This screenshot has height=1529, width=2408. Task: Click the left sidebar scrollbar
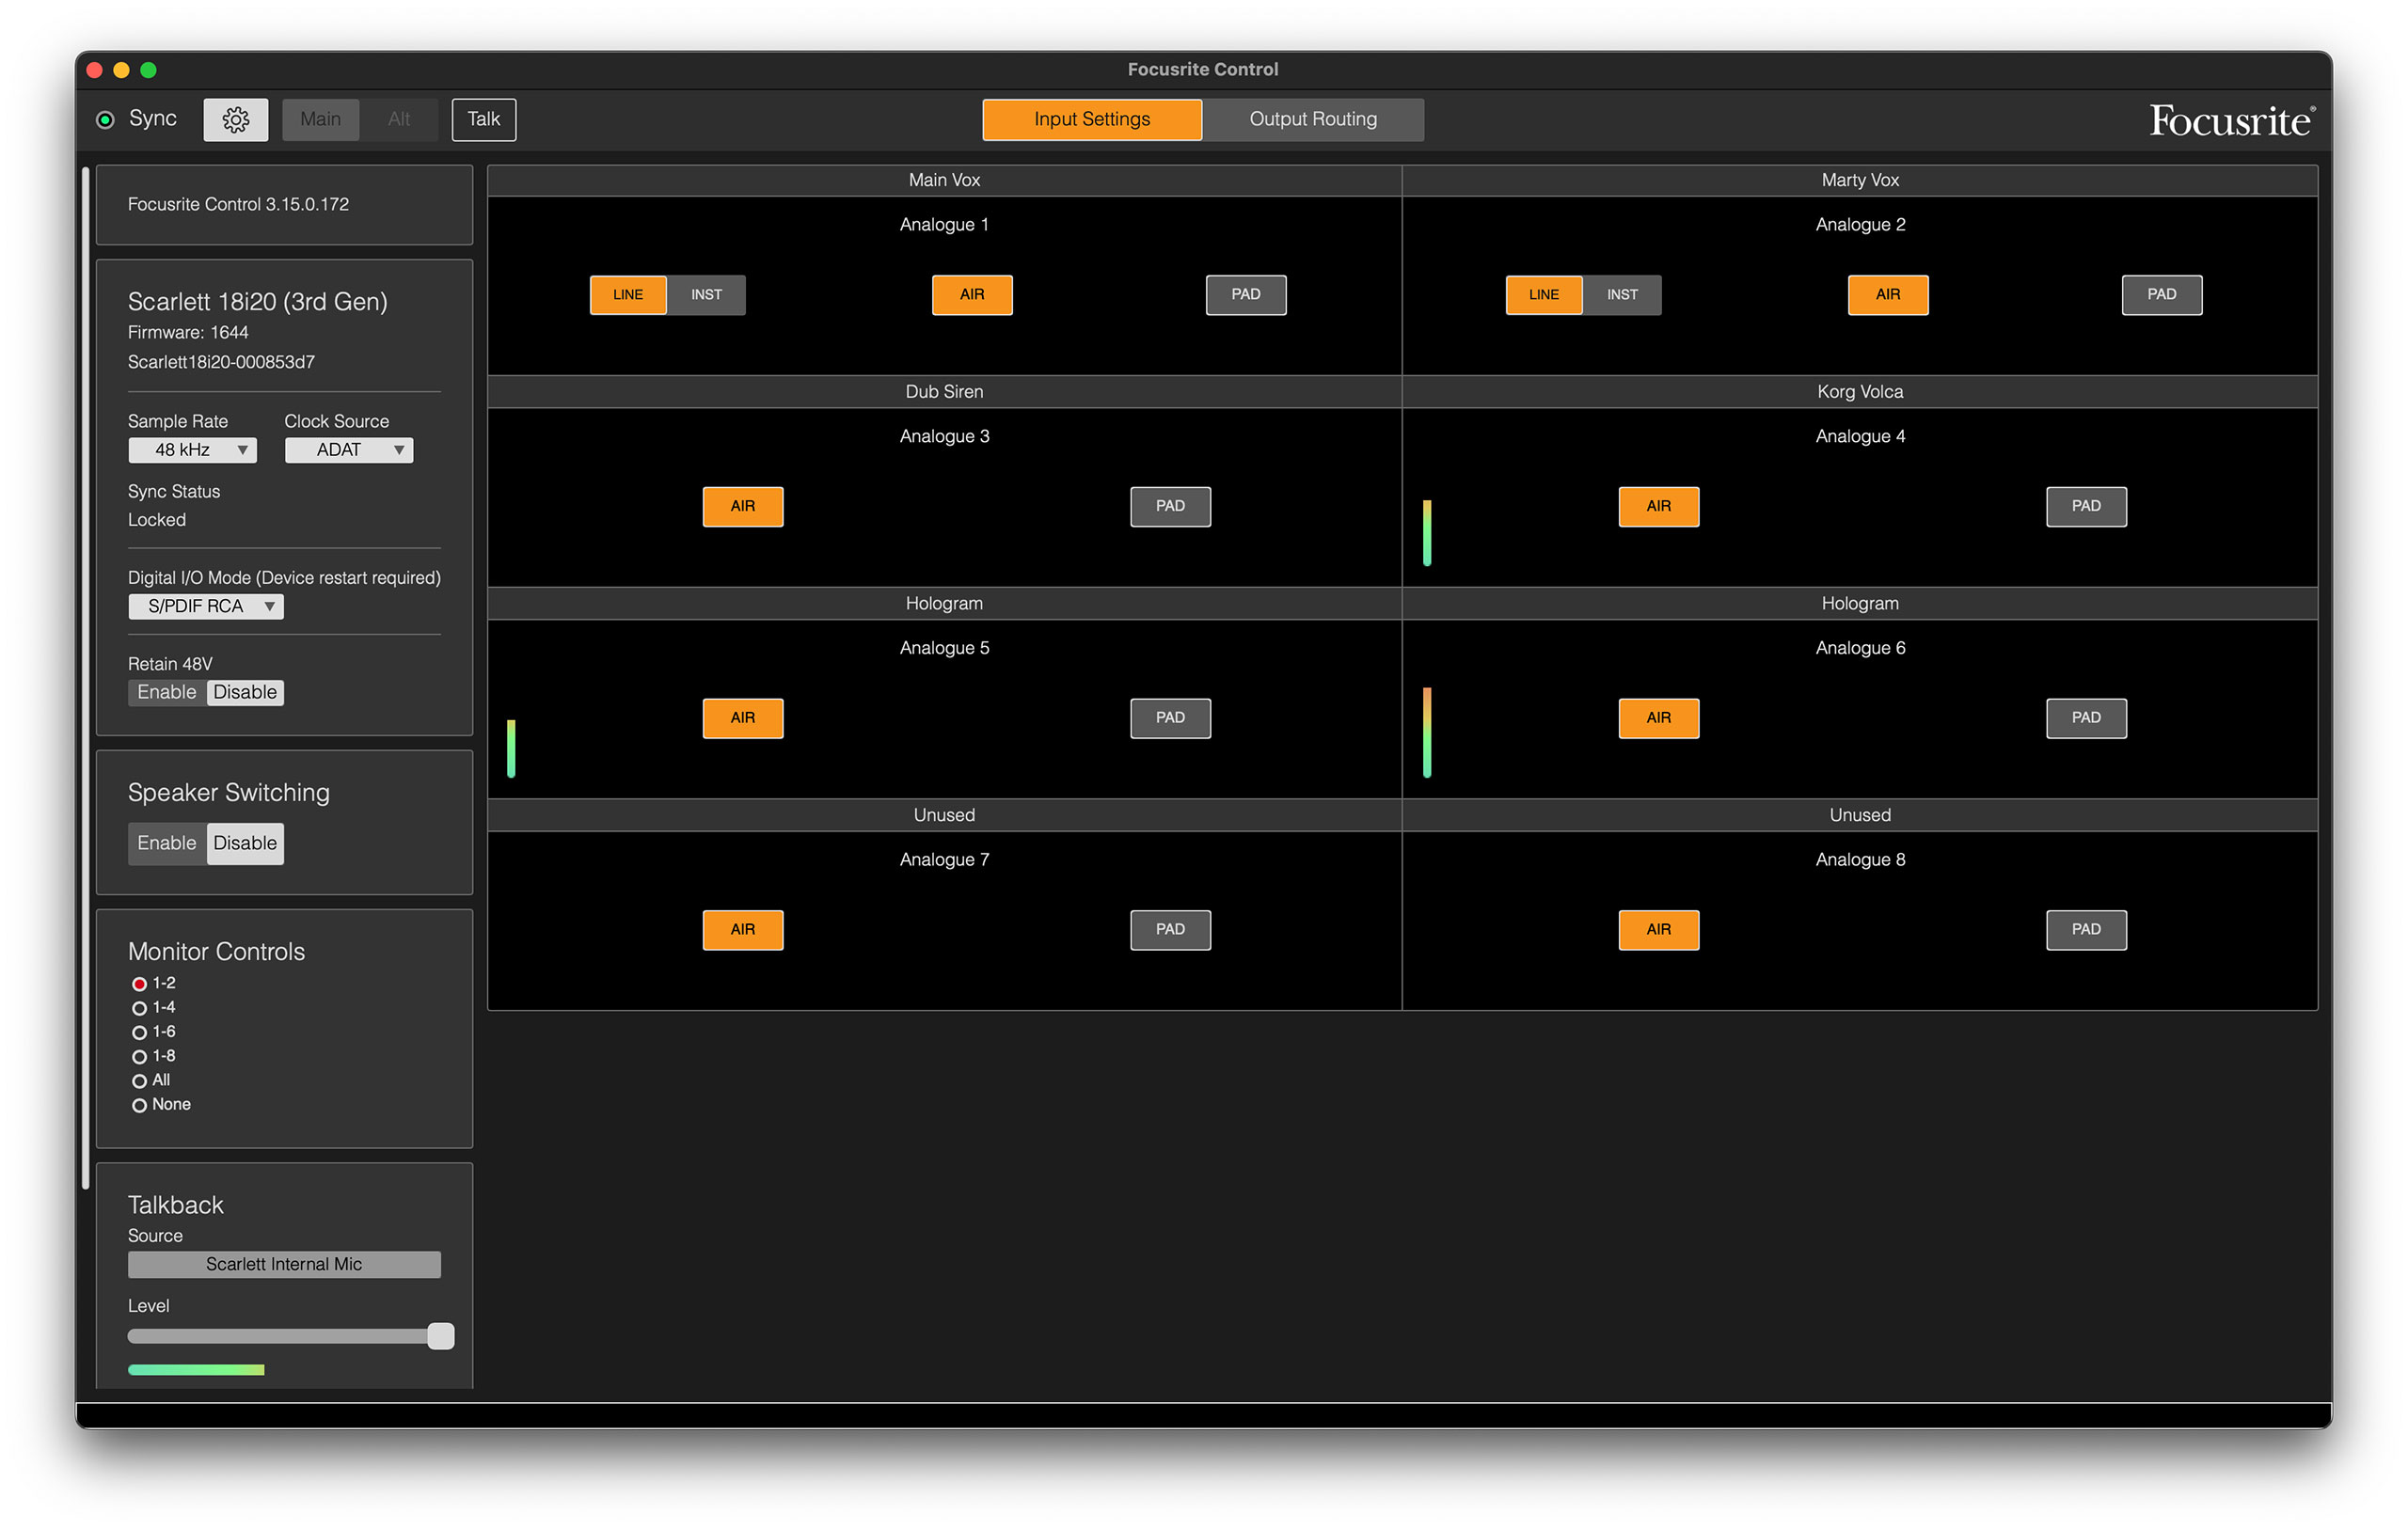[x=86, y=678]
